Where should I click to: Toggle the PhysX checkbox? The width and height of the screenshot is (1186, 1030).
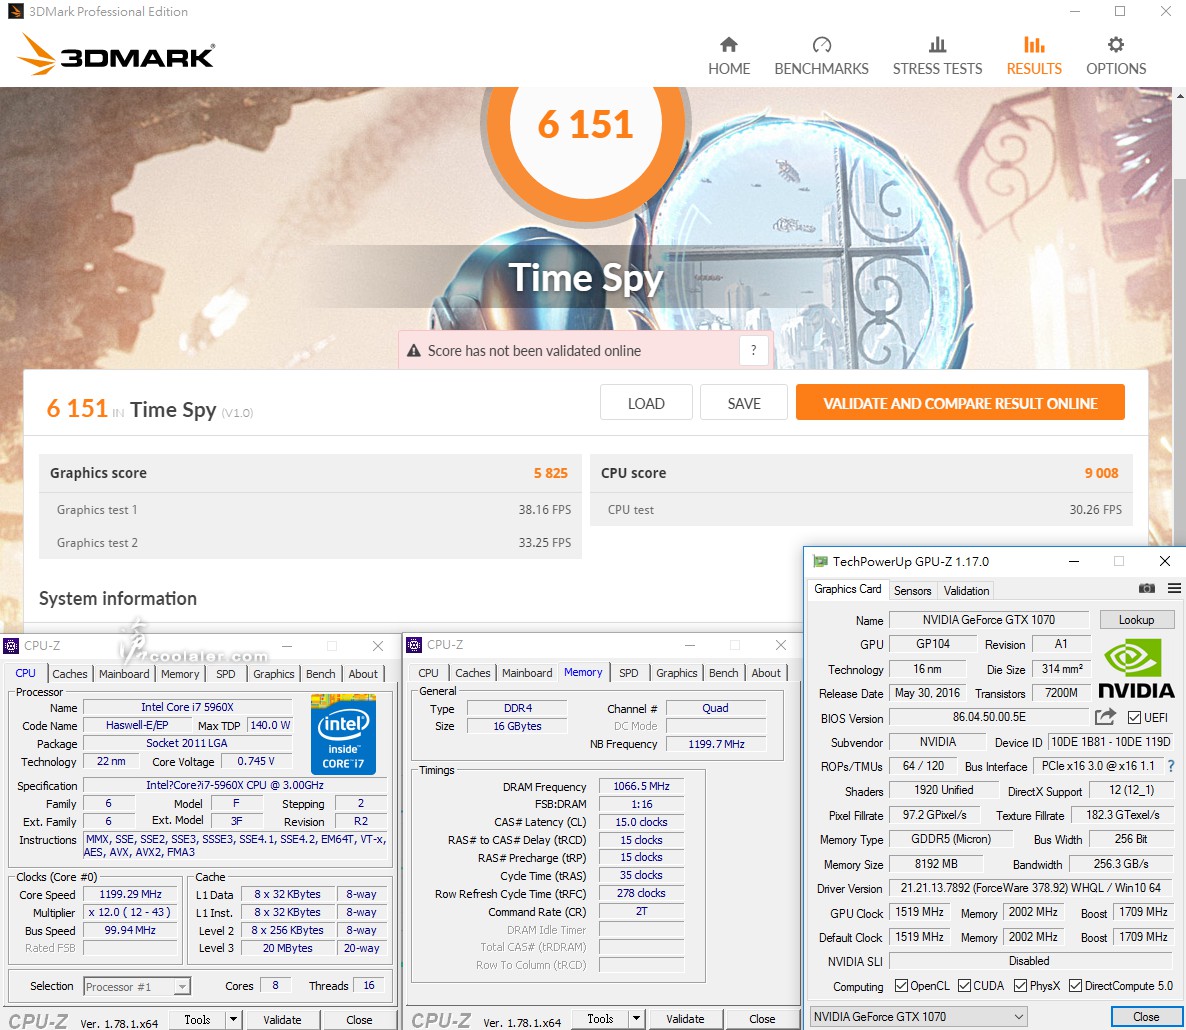[x=1021, y=986]
